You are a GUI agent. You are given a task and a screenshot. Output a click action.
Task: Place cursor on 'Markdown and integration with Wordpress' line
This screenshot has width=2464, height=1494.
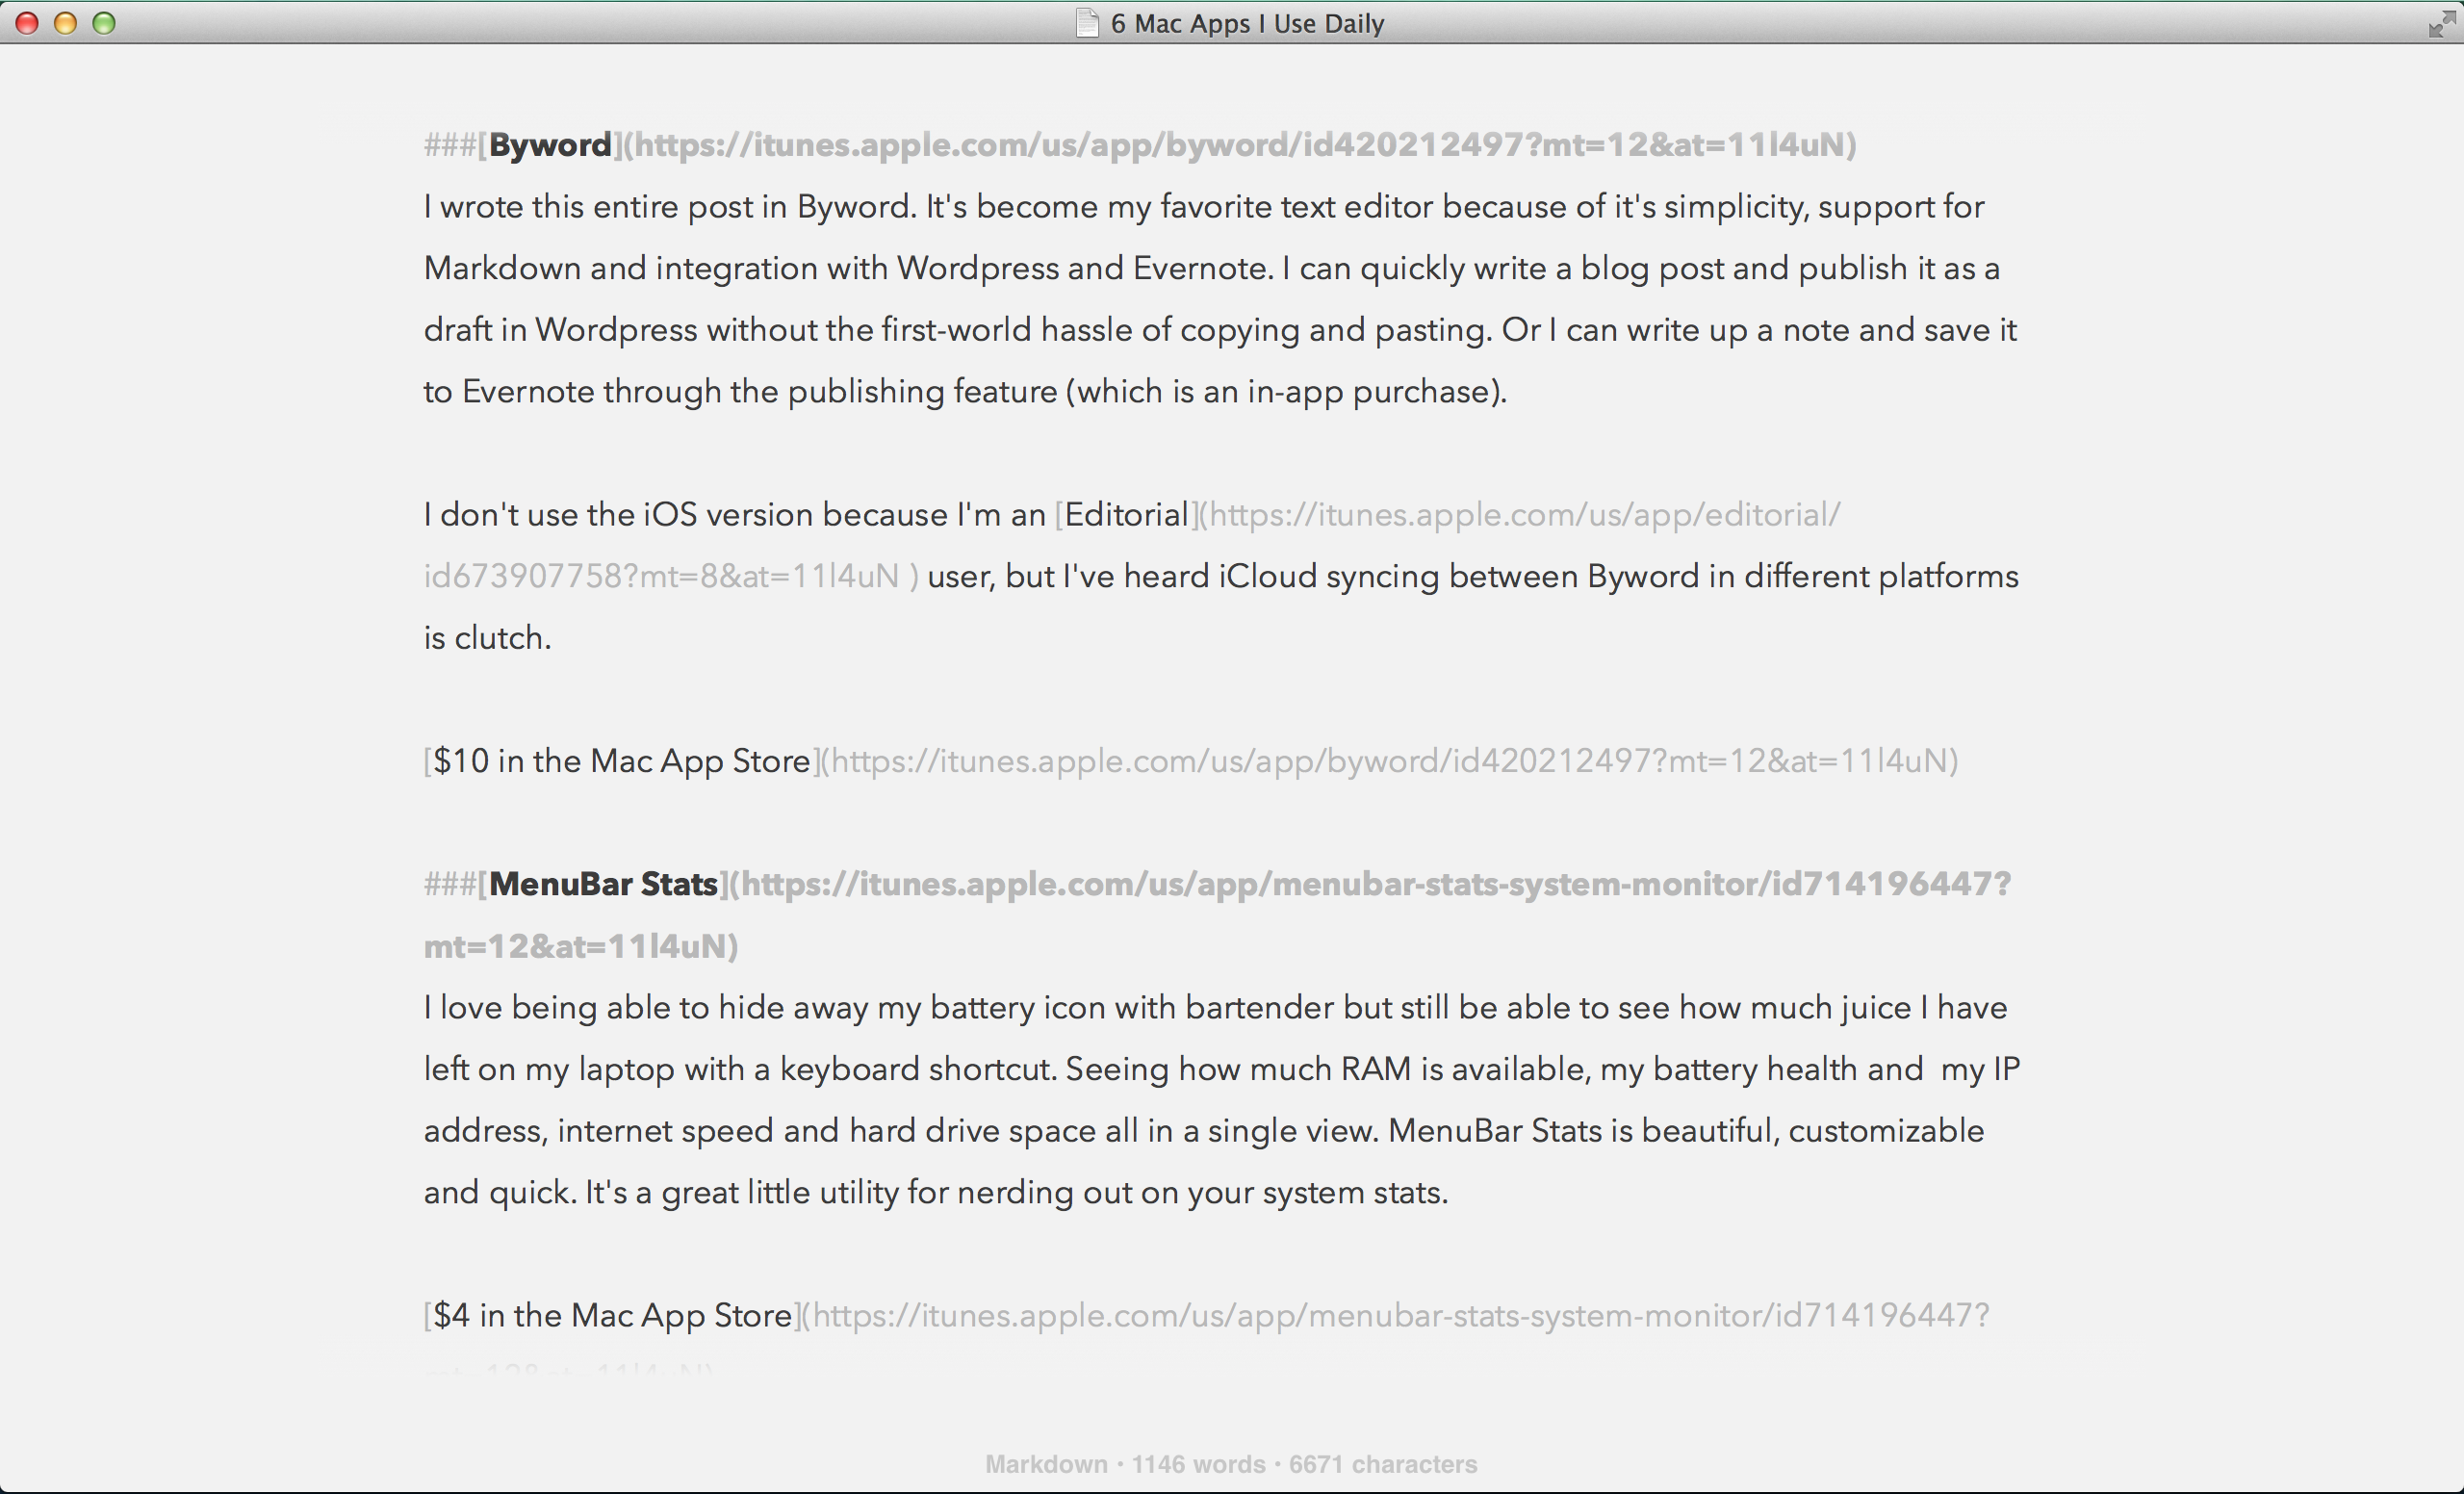coord(1211,269)
